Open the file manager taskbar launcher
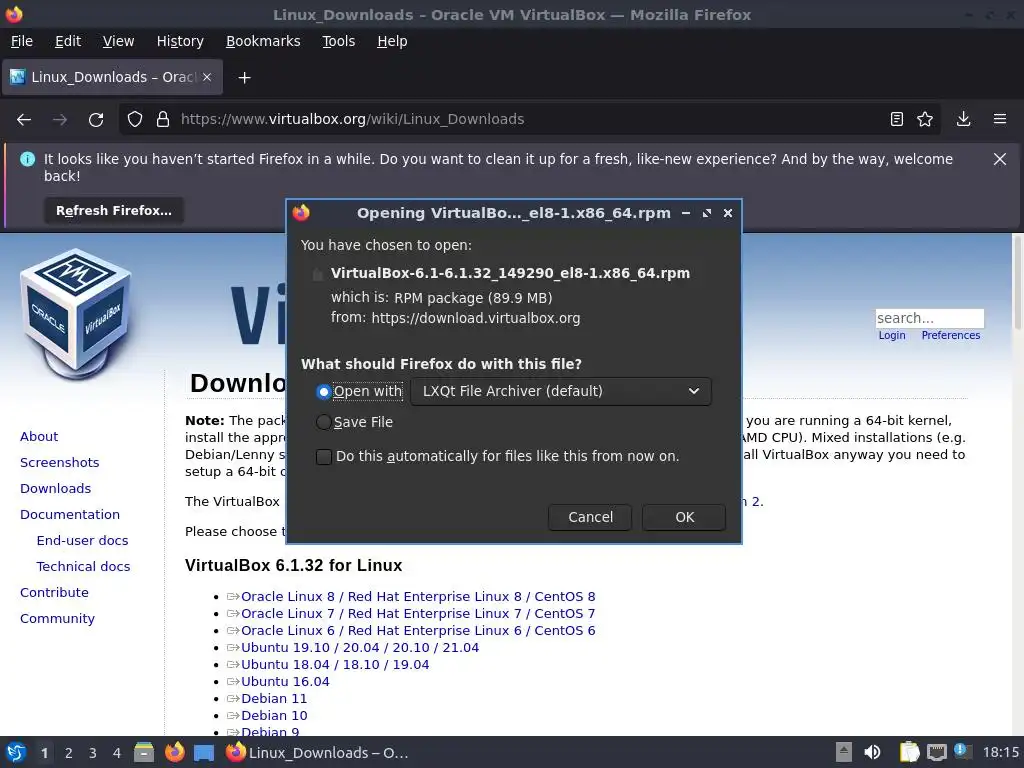 pos(144,752)
